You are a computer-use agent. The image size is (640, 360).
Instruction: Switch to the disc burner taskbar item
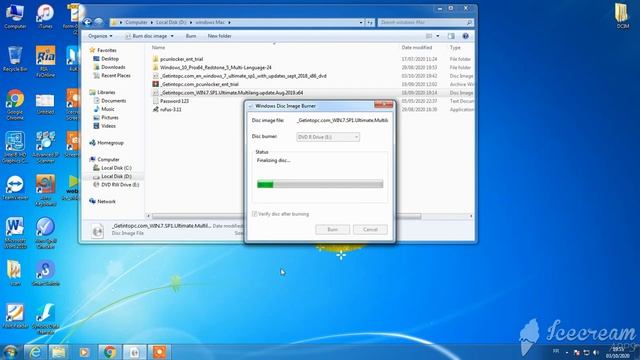[x=134, y=352]
